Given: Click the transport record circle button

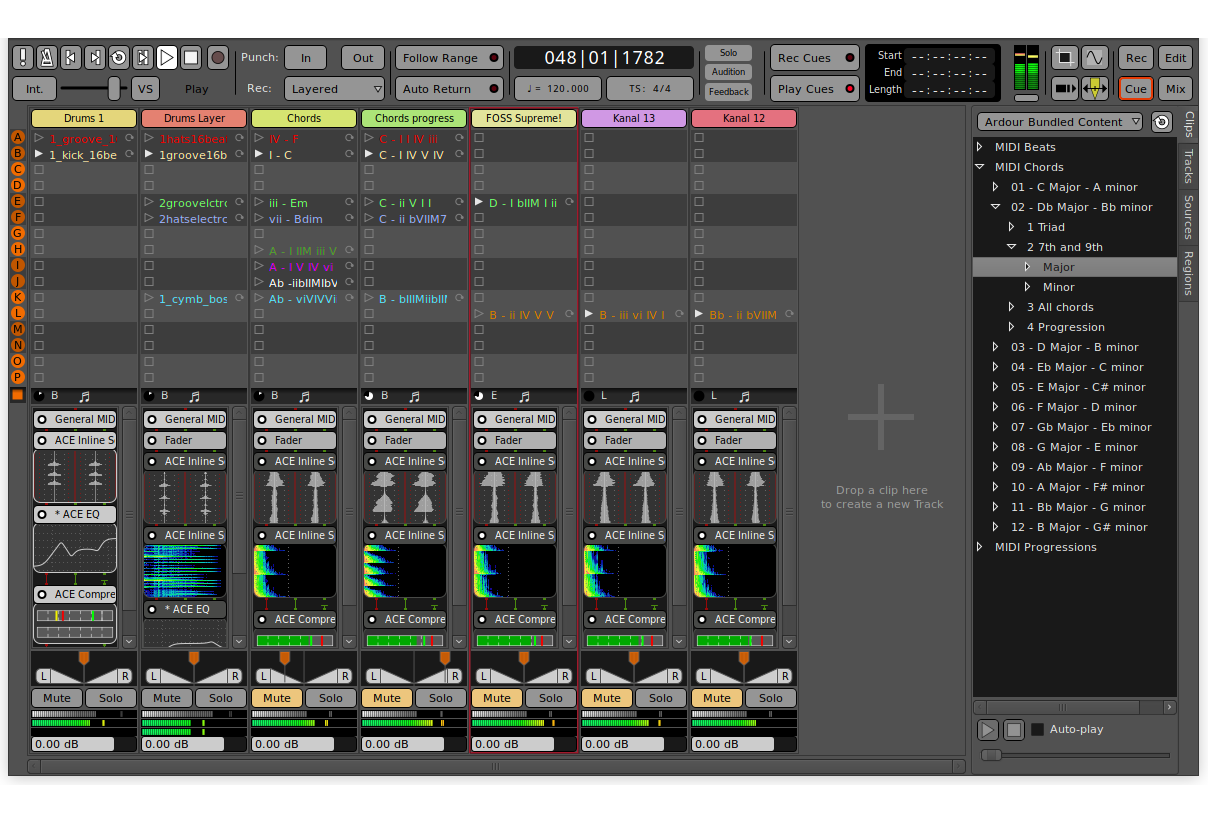Looking at the screenshot, I should click(217, 58).
